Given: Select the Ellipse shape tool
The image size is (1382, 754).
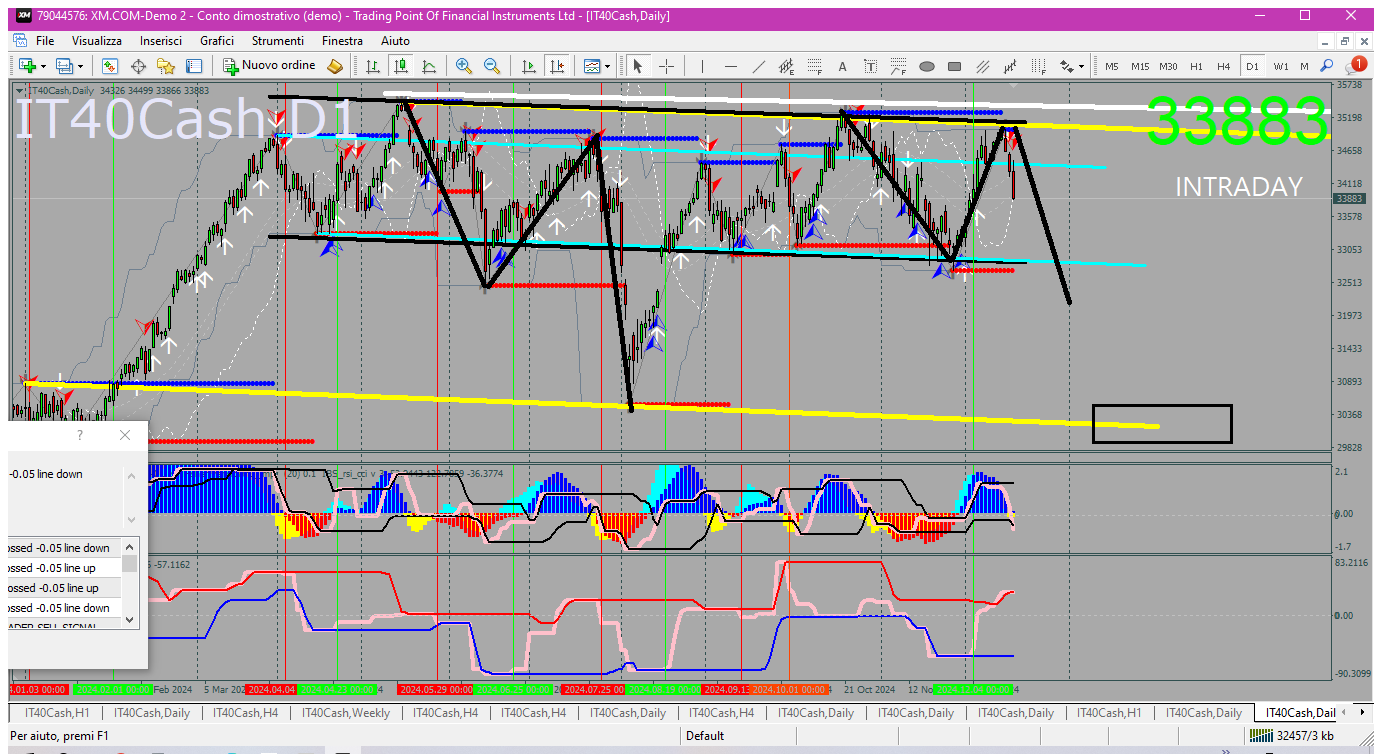Looking at the screenshot, I should (926, 66).
